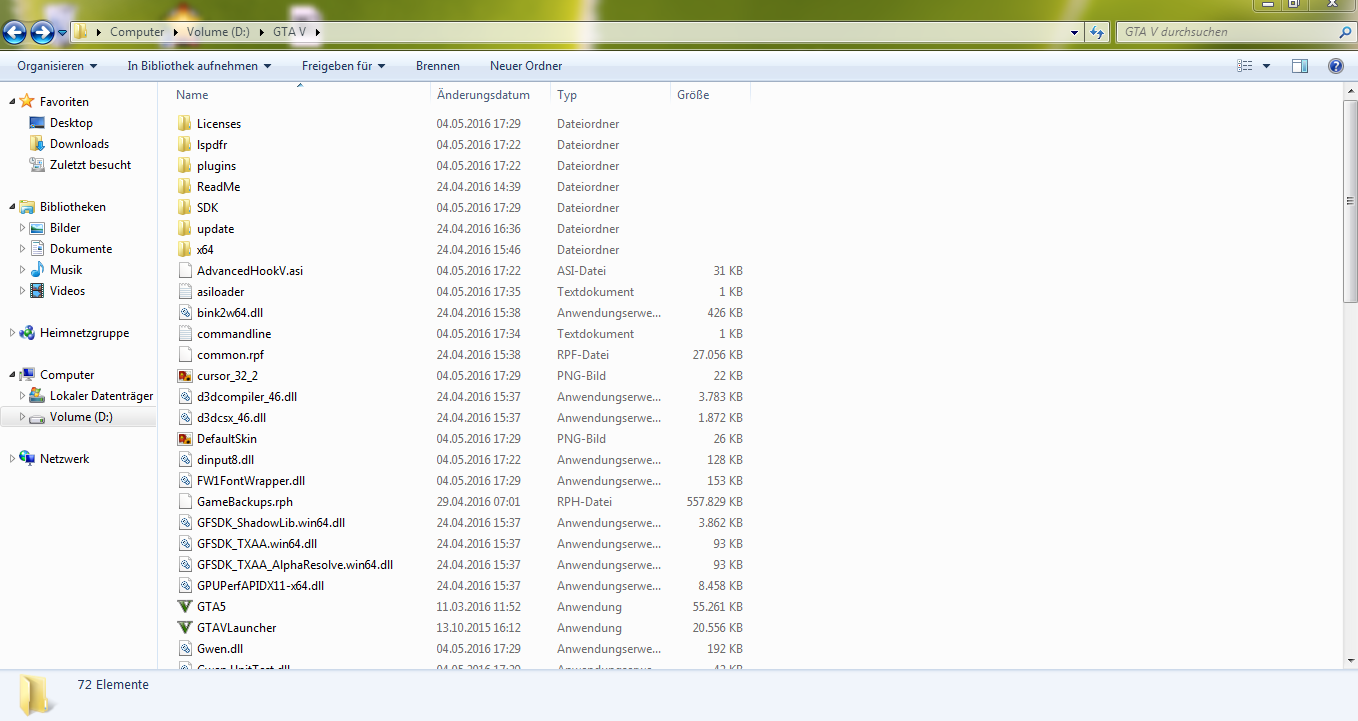Screen dimensions: 1358x721
Task: Sort by Änderungsdatum column header
Action: [x=491, y=95]
